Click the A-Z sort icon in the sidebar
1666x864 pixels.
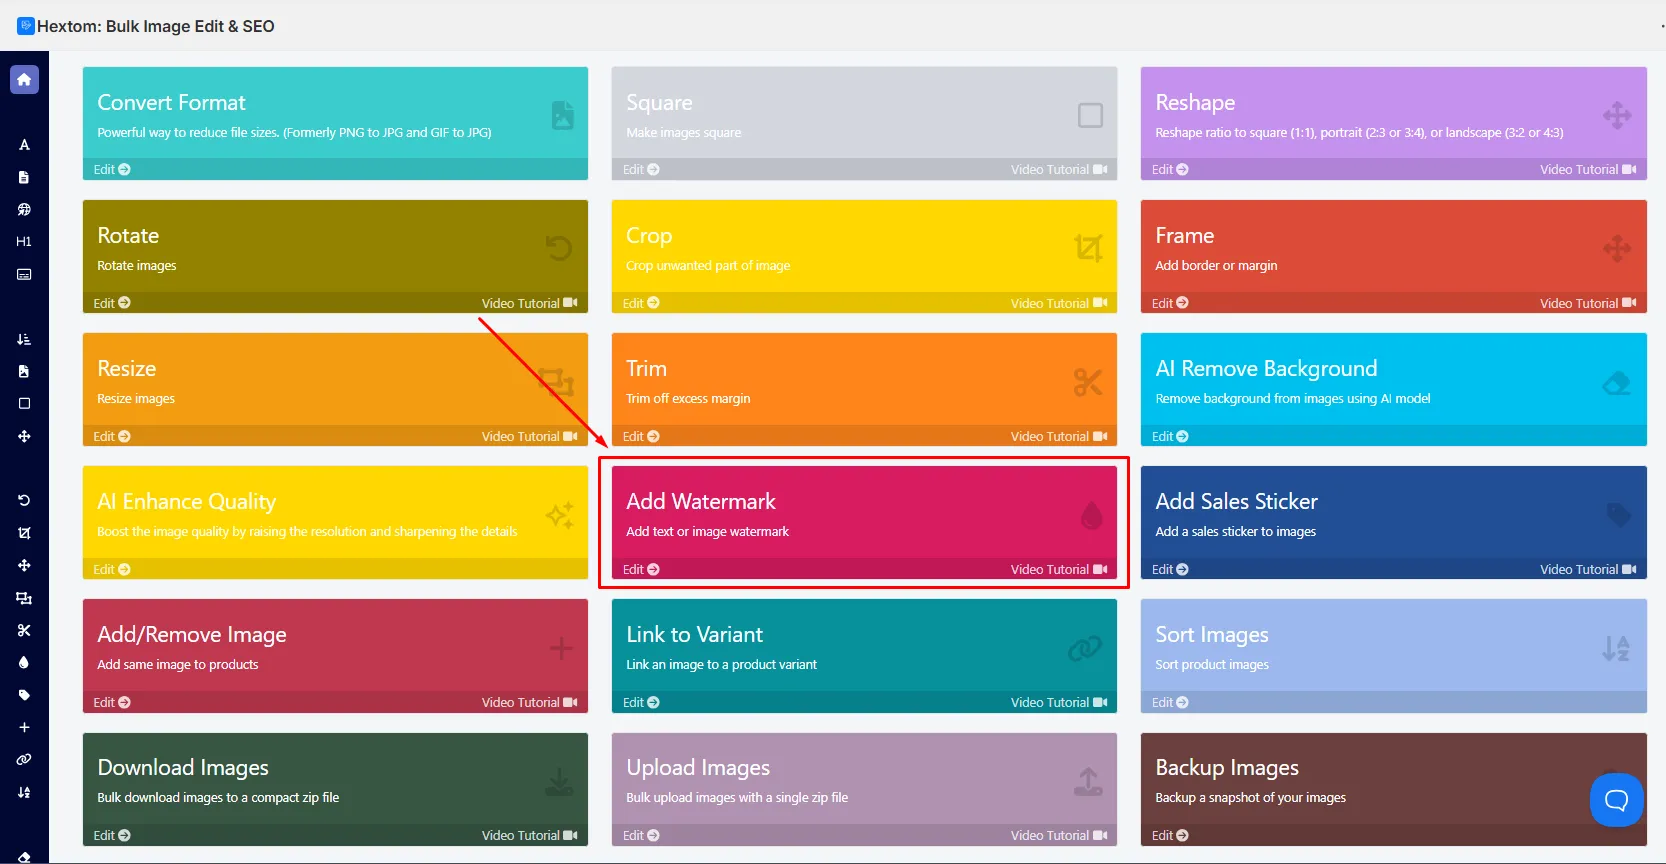click(24, 792)
